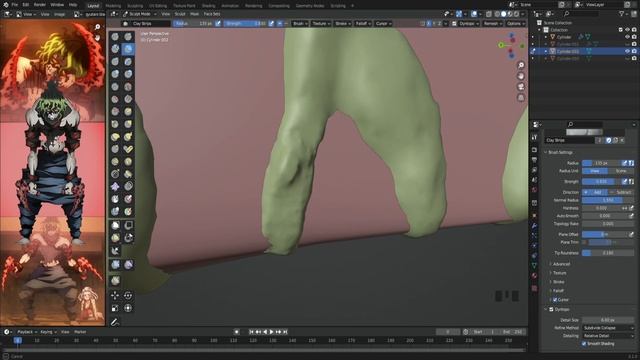
Task: Open the Options dropdown
Action: (x=515, y=24)
